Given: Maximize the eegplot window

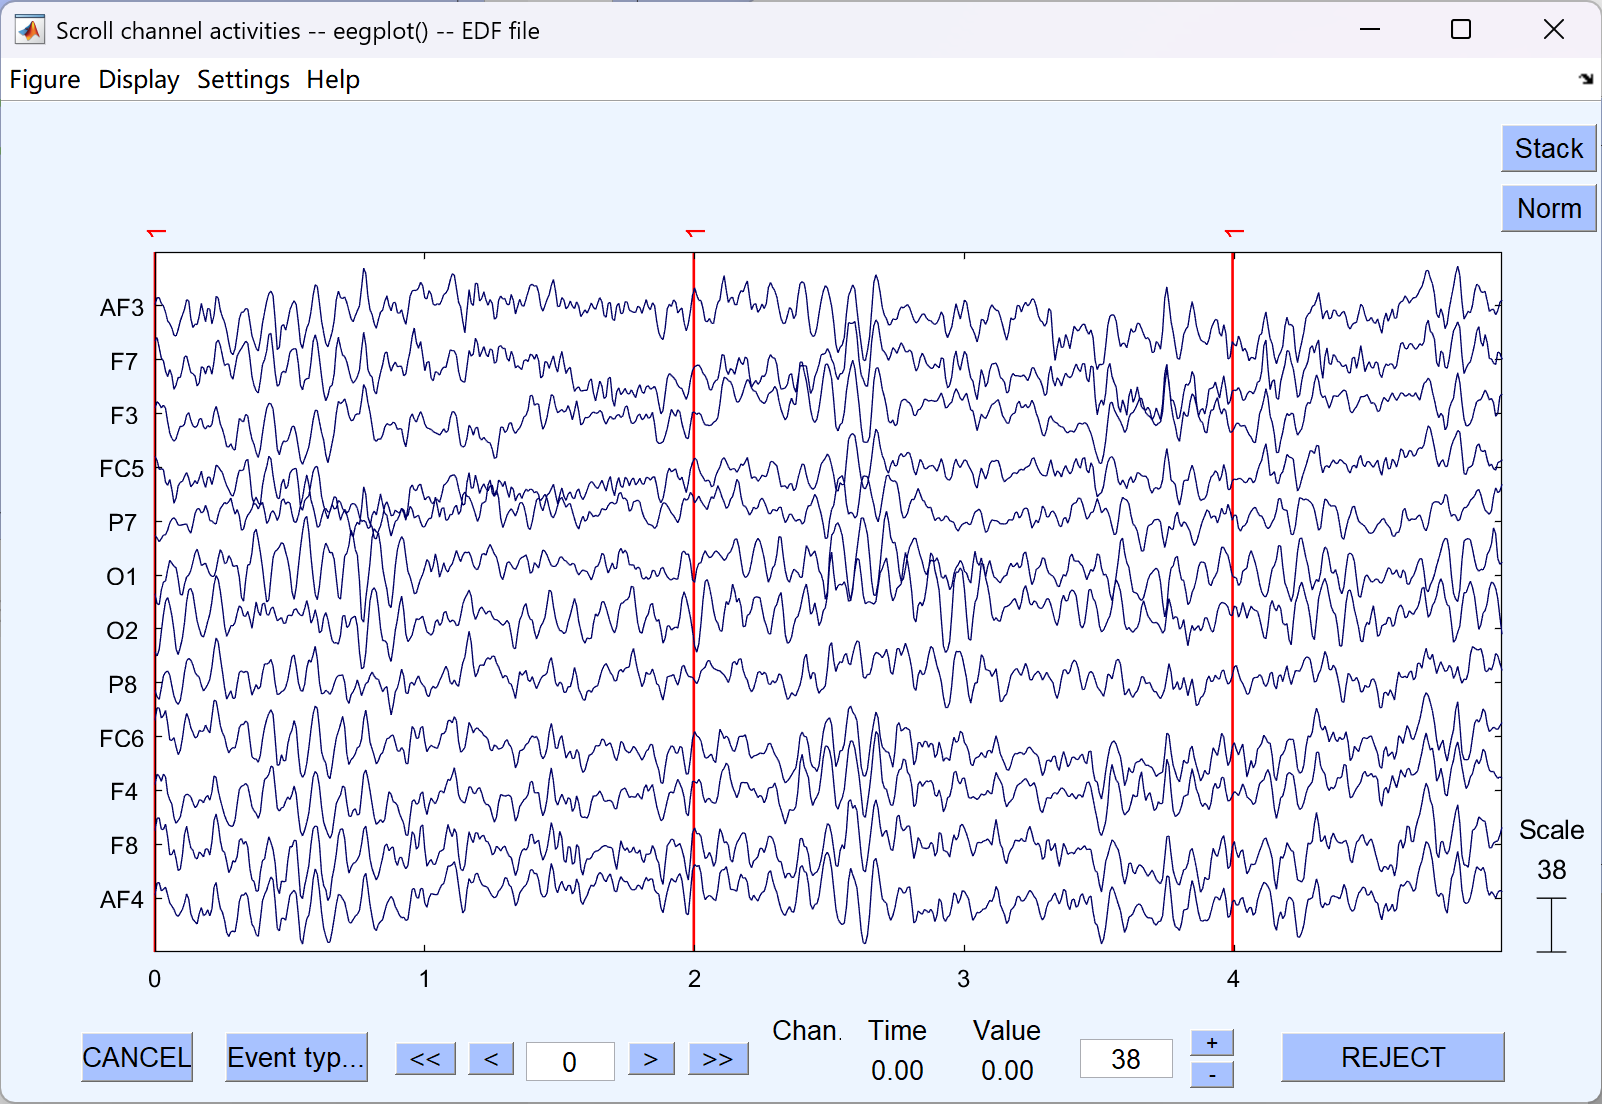Looking at the screenshot, I should (x=1461, y=29).
